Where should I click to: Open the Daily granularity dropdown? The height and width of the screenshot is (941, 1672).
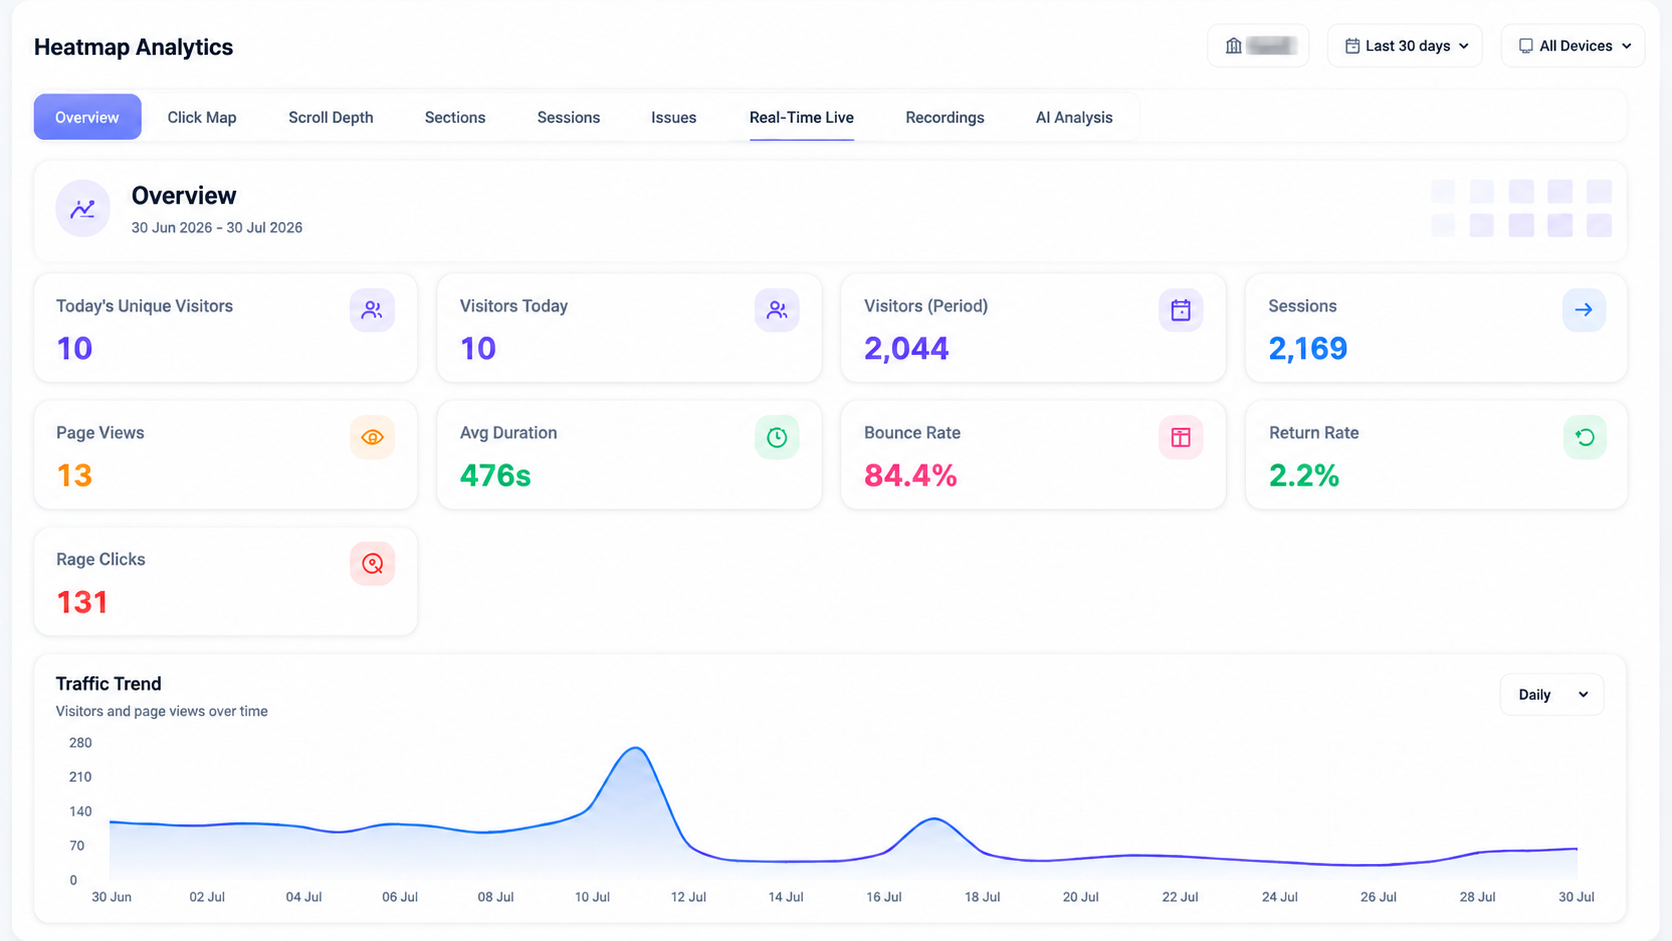pos(1552,695)
